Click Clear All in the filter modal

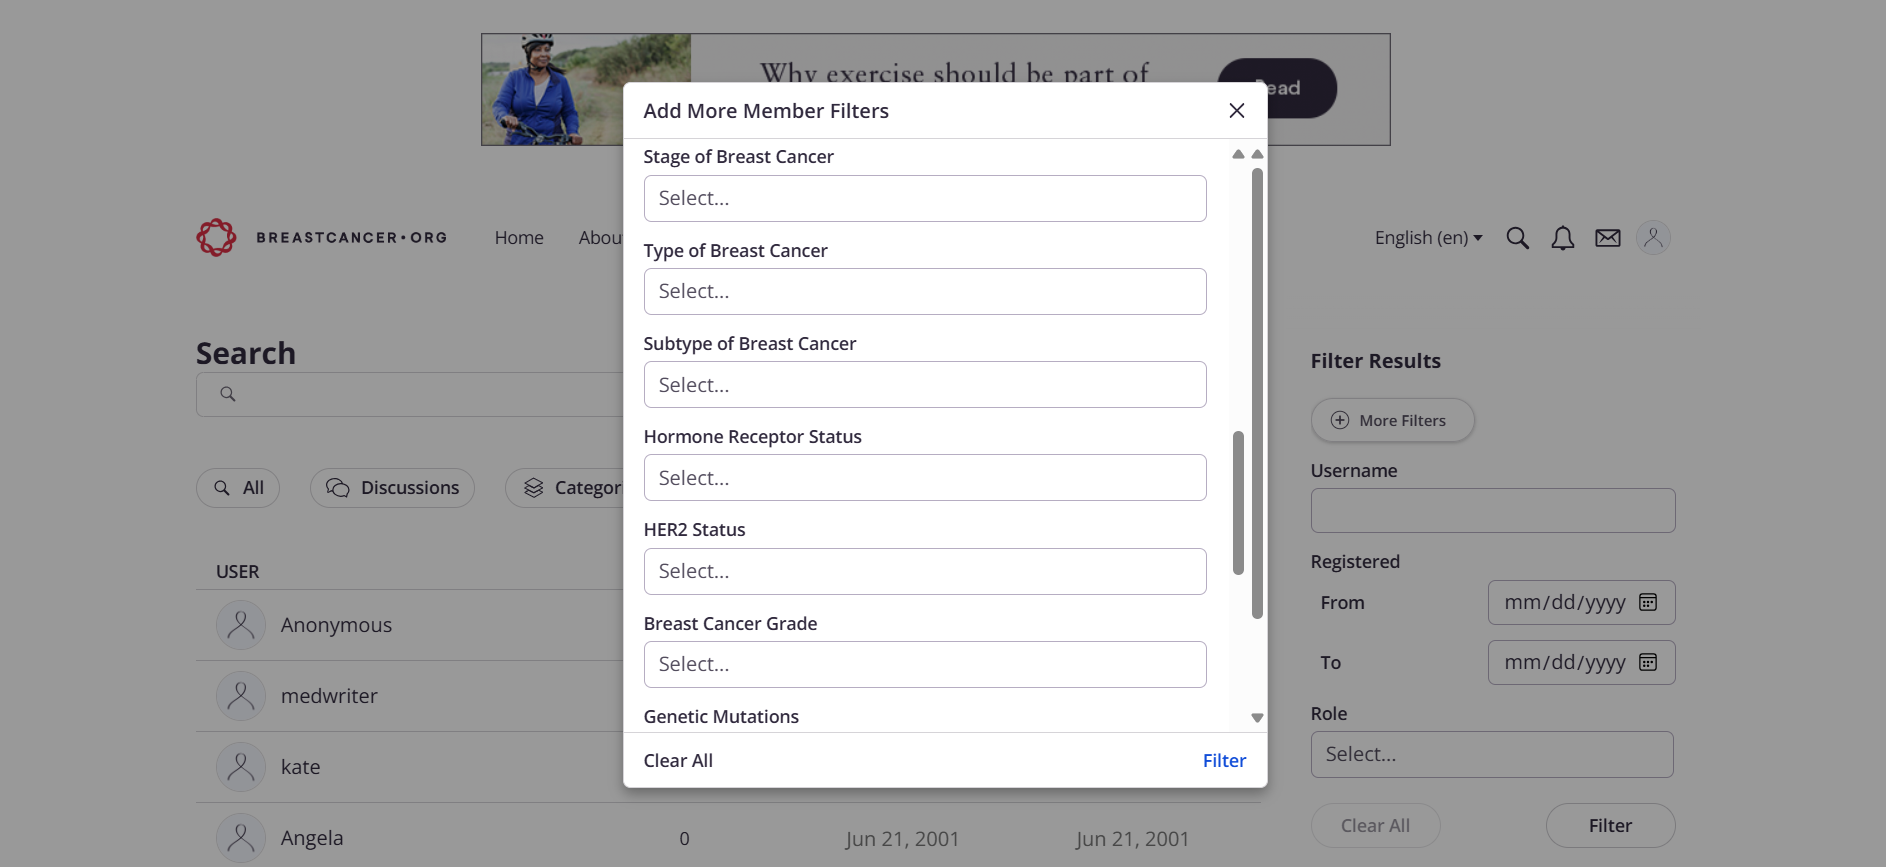tap(678, 760)
